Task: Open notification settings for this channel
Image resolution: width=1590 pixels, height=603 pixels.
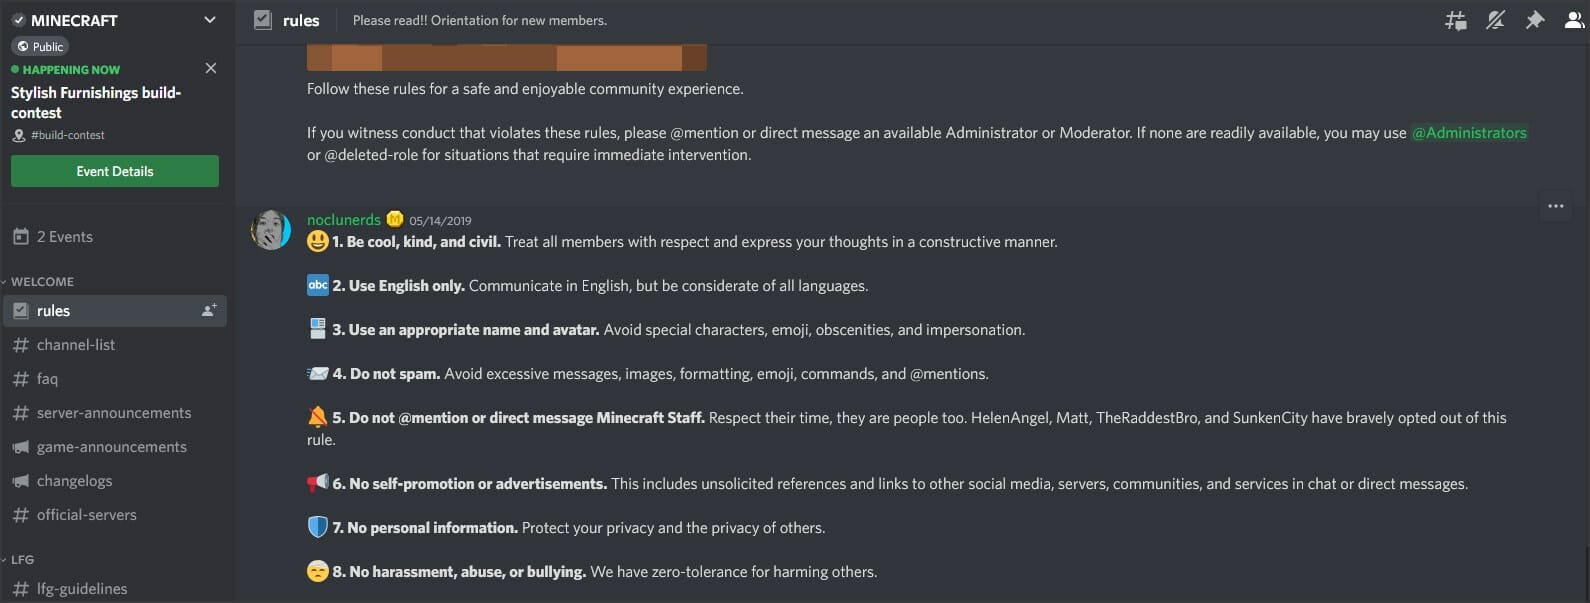Action: click(x=1496, y=19)
